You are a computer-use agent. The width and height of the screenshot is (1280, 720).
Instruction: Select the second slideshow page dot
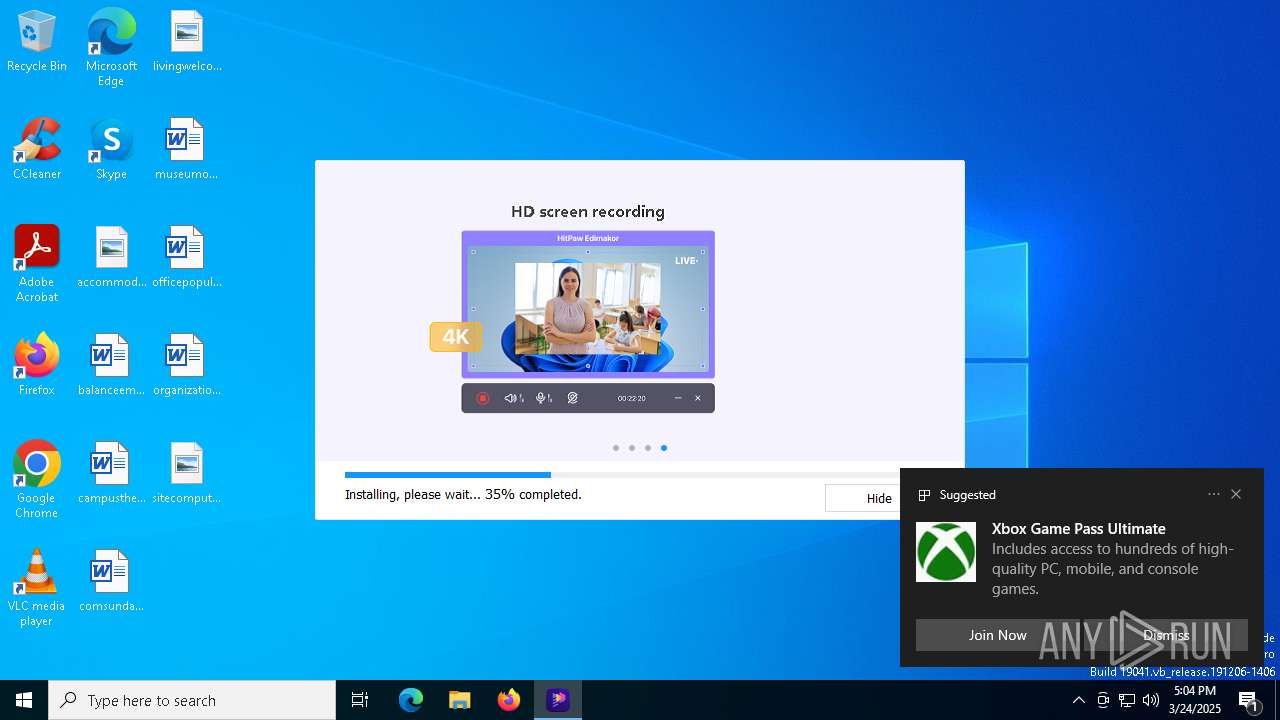coord(632,448)
